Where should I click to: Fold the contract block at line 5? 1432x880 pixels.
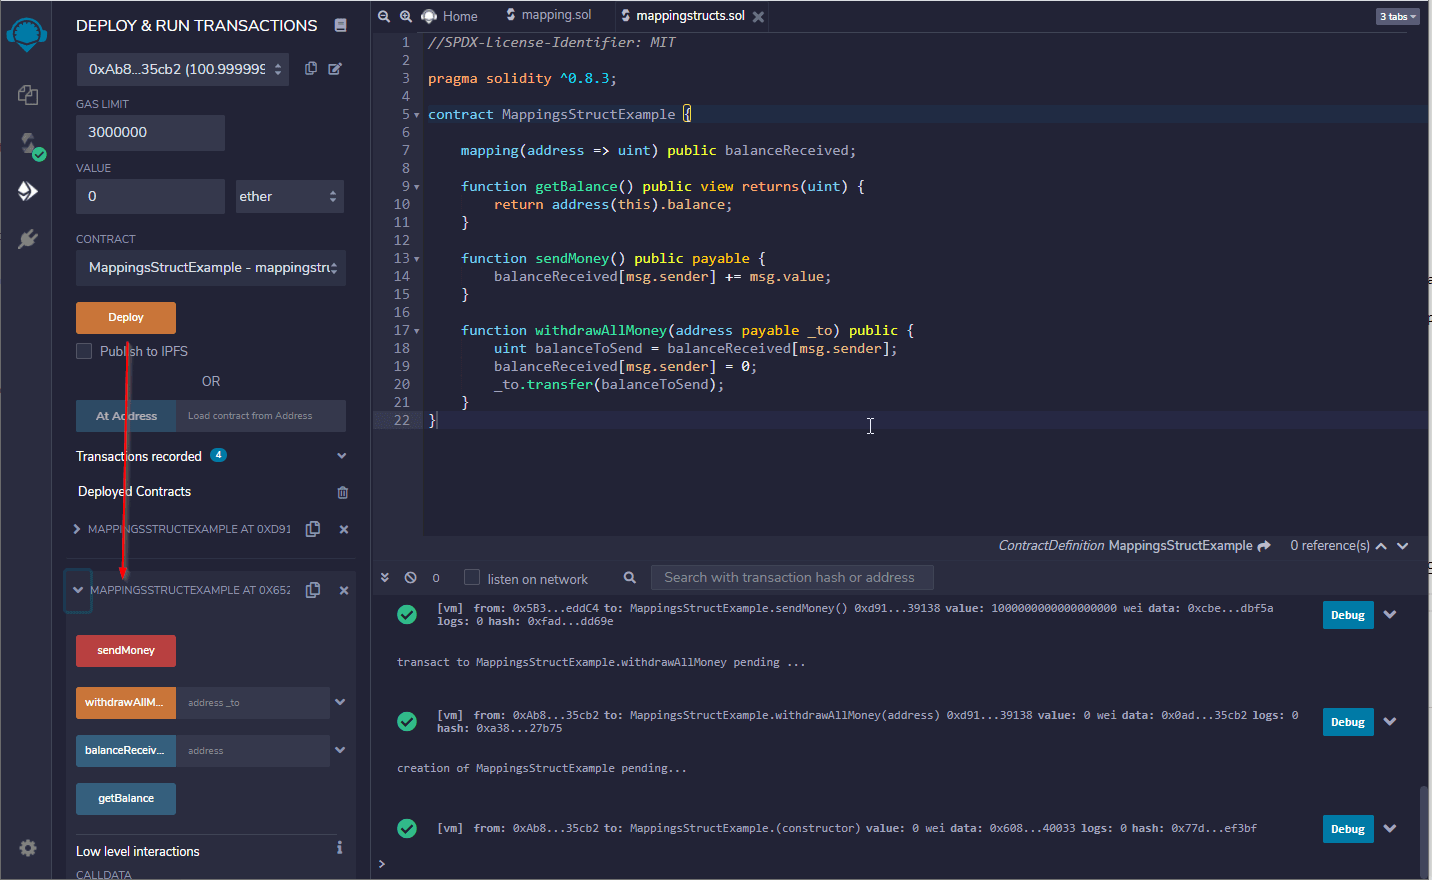(417, 115)
